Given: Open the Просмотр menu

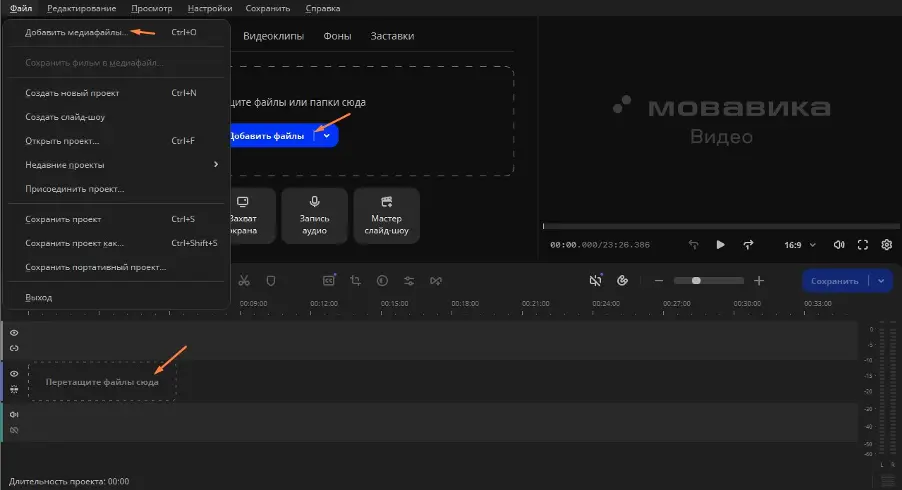Looking at the screenshot, I should 151,8.
